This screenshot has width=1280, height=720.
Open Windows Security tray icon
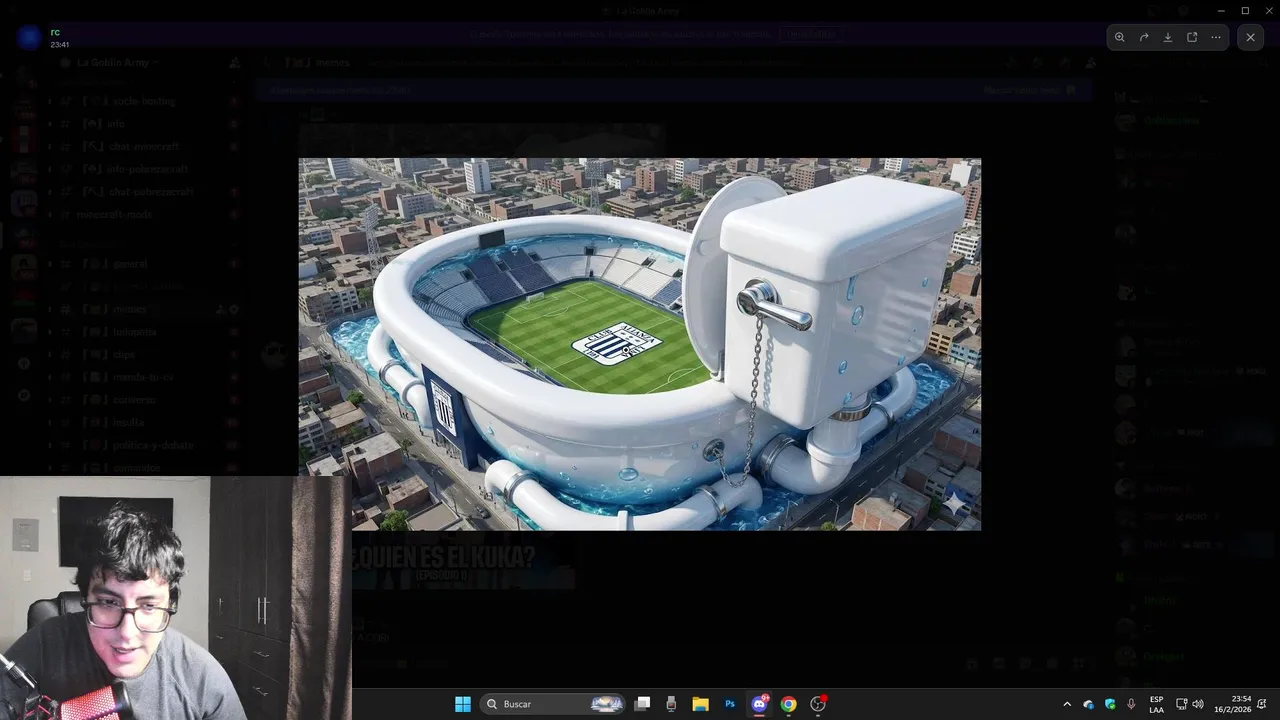[x=1110, y=704]
